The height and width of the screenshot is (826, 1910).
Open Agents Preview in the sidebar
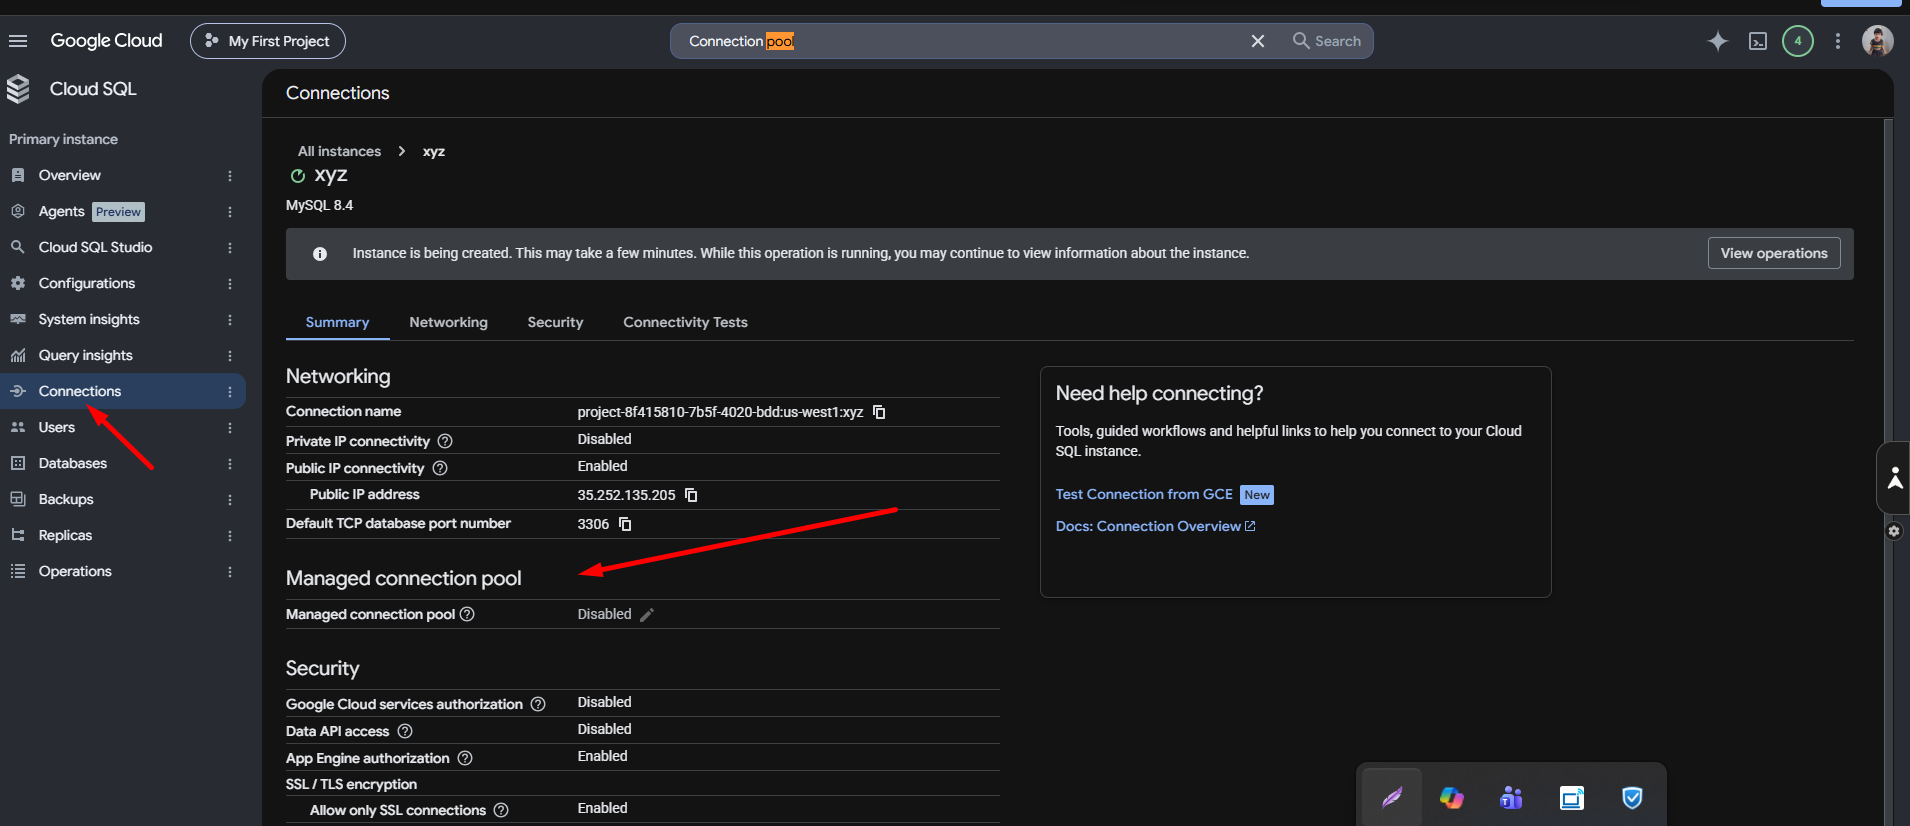coord(122,211)
